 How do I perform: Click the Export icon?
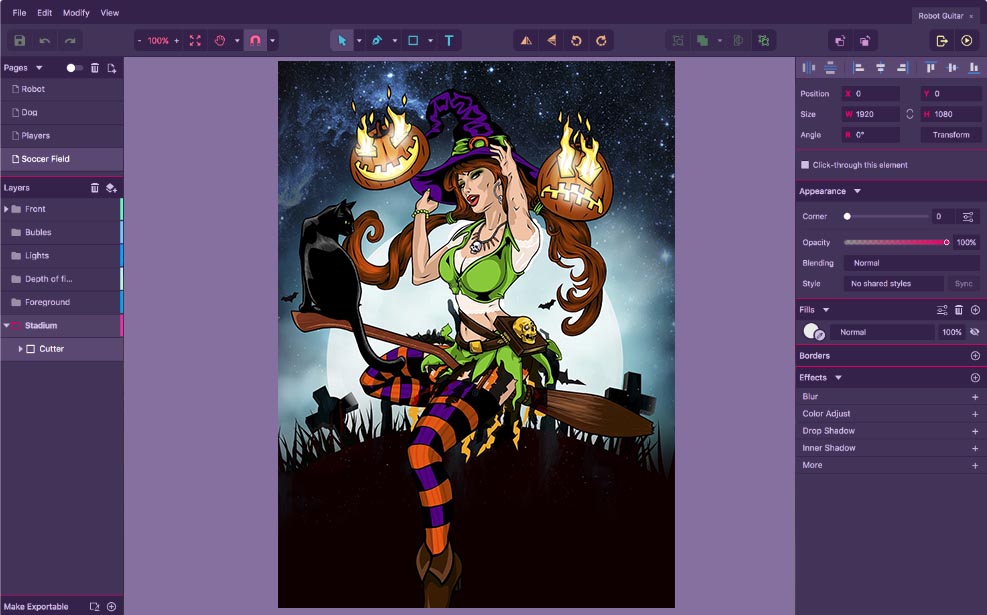[942, 41]
